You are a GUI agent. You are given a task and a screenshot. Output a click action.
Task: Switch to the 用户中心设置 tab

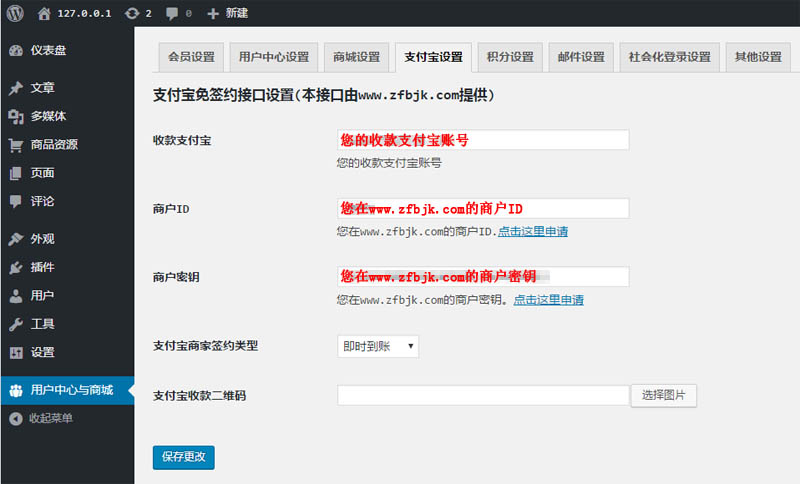pos(274,57)
